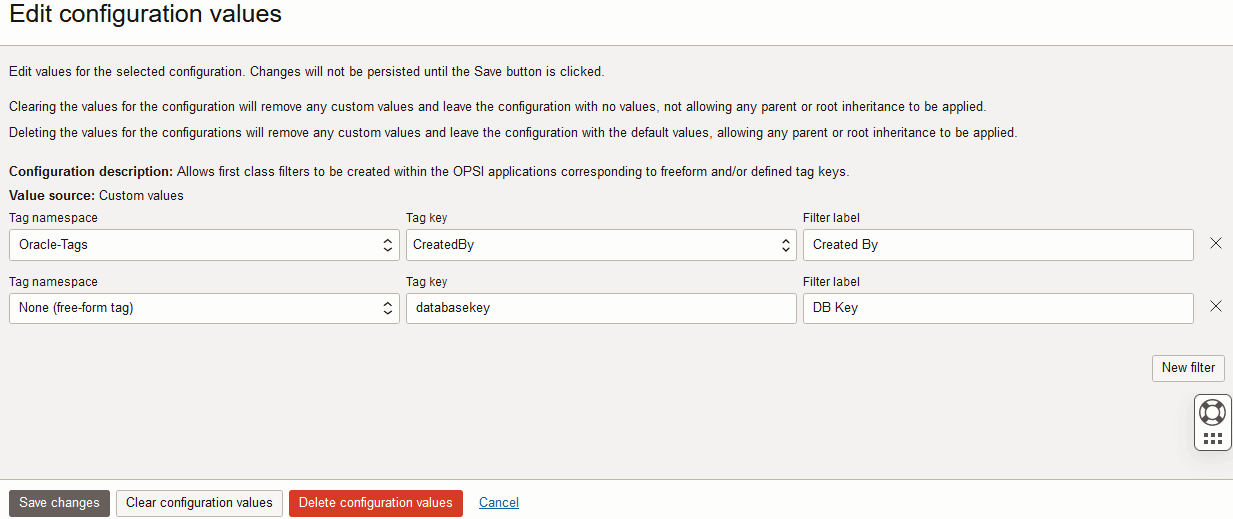Screen dimensions: 1233x519
Task: Click Delete configuration values
Action: pos(375,503)
